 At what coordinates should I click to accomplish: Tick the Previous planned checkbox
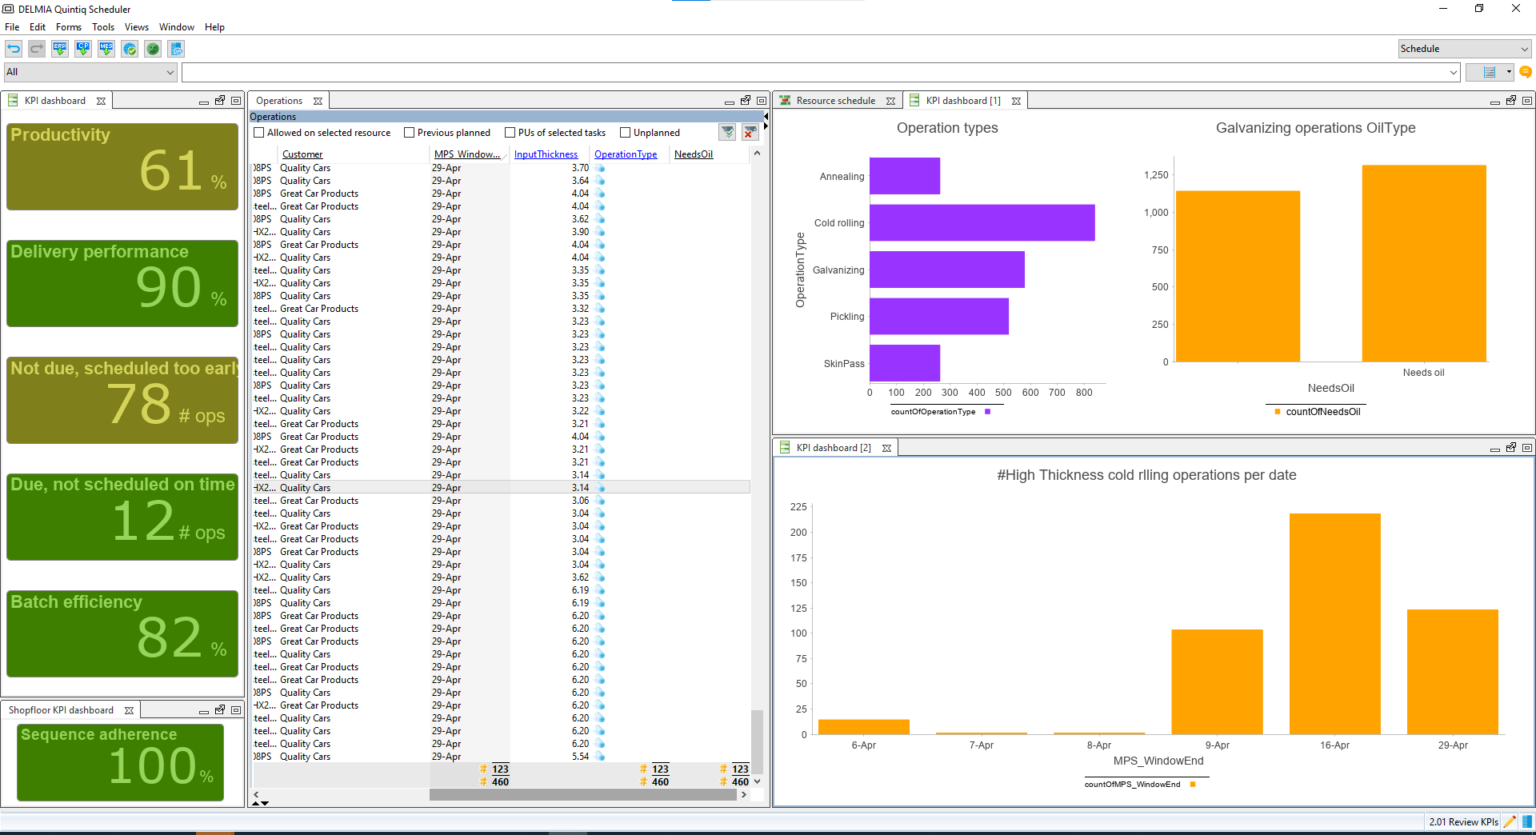pos(409,132)
